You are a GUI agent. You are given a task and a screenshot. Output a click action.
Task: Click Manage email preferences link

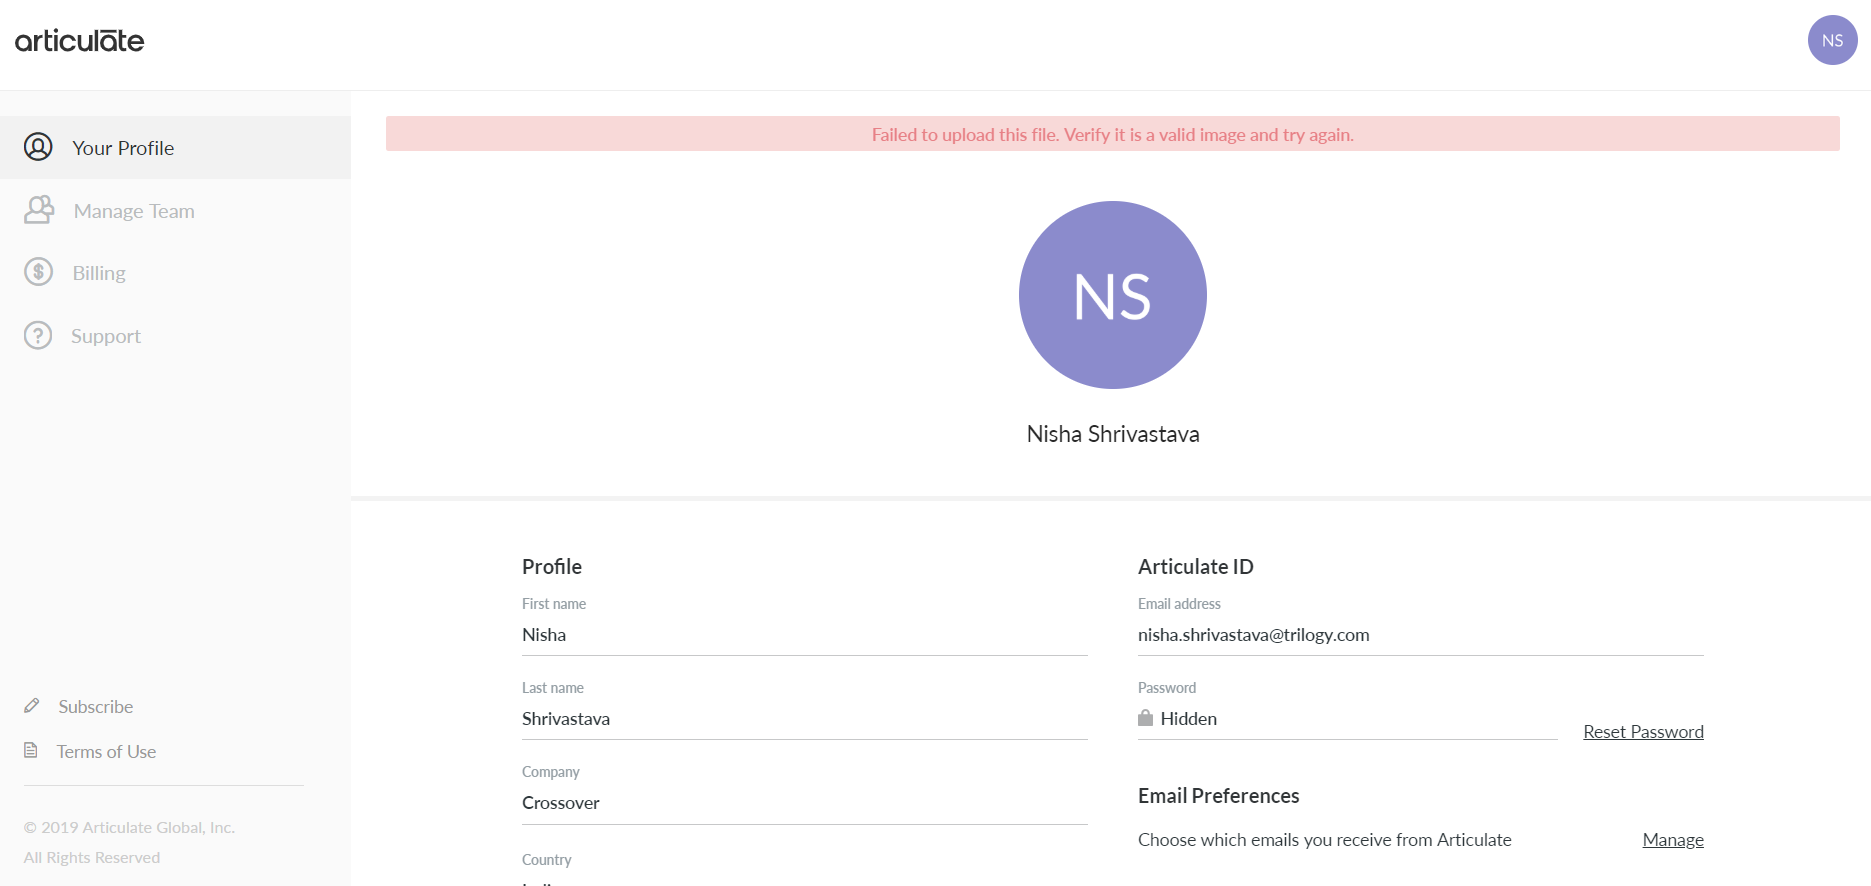[x=1672, y=840]
